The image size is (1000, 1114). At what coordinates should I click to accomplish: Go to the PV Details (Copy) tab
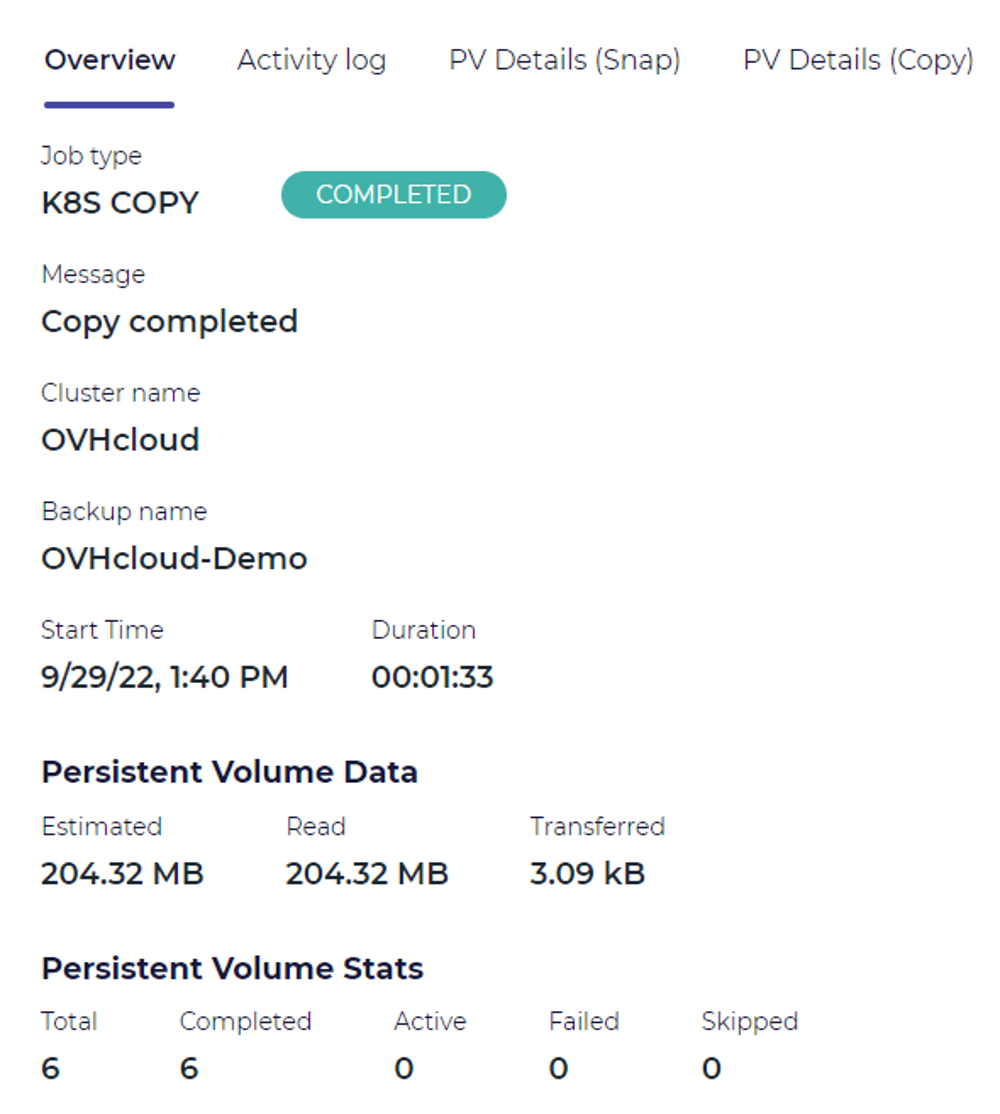(x=857, y=60)
